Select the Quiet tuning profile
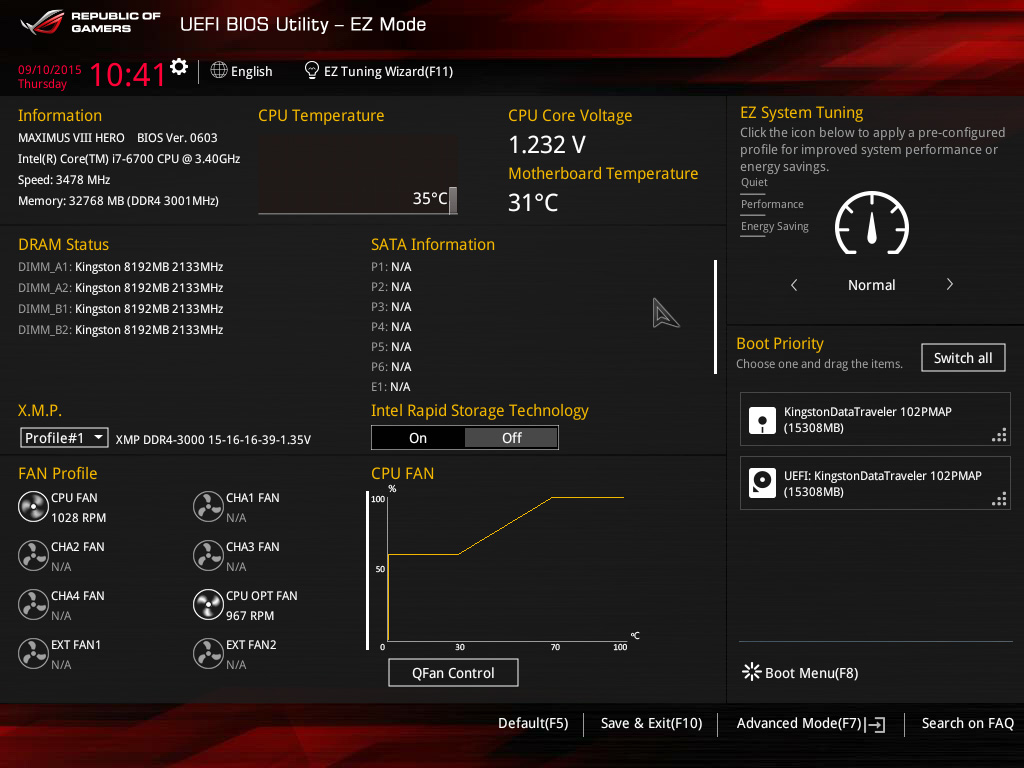The height and width of the screenshot is (768, 1024). [x=754, y=183]
